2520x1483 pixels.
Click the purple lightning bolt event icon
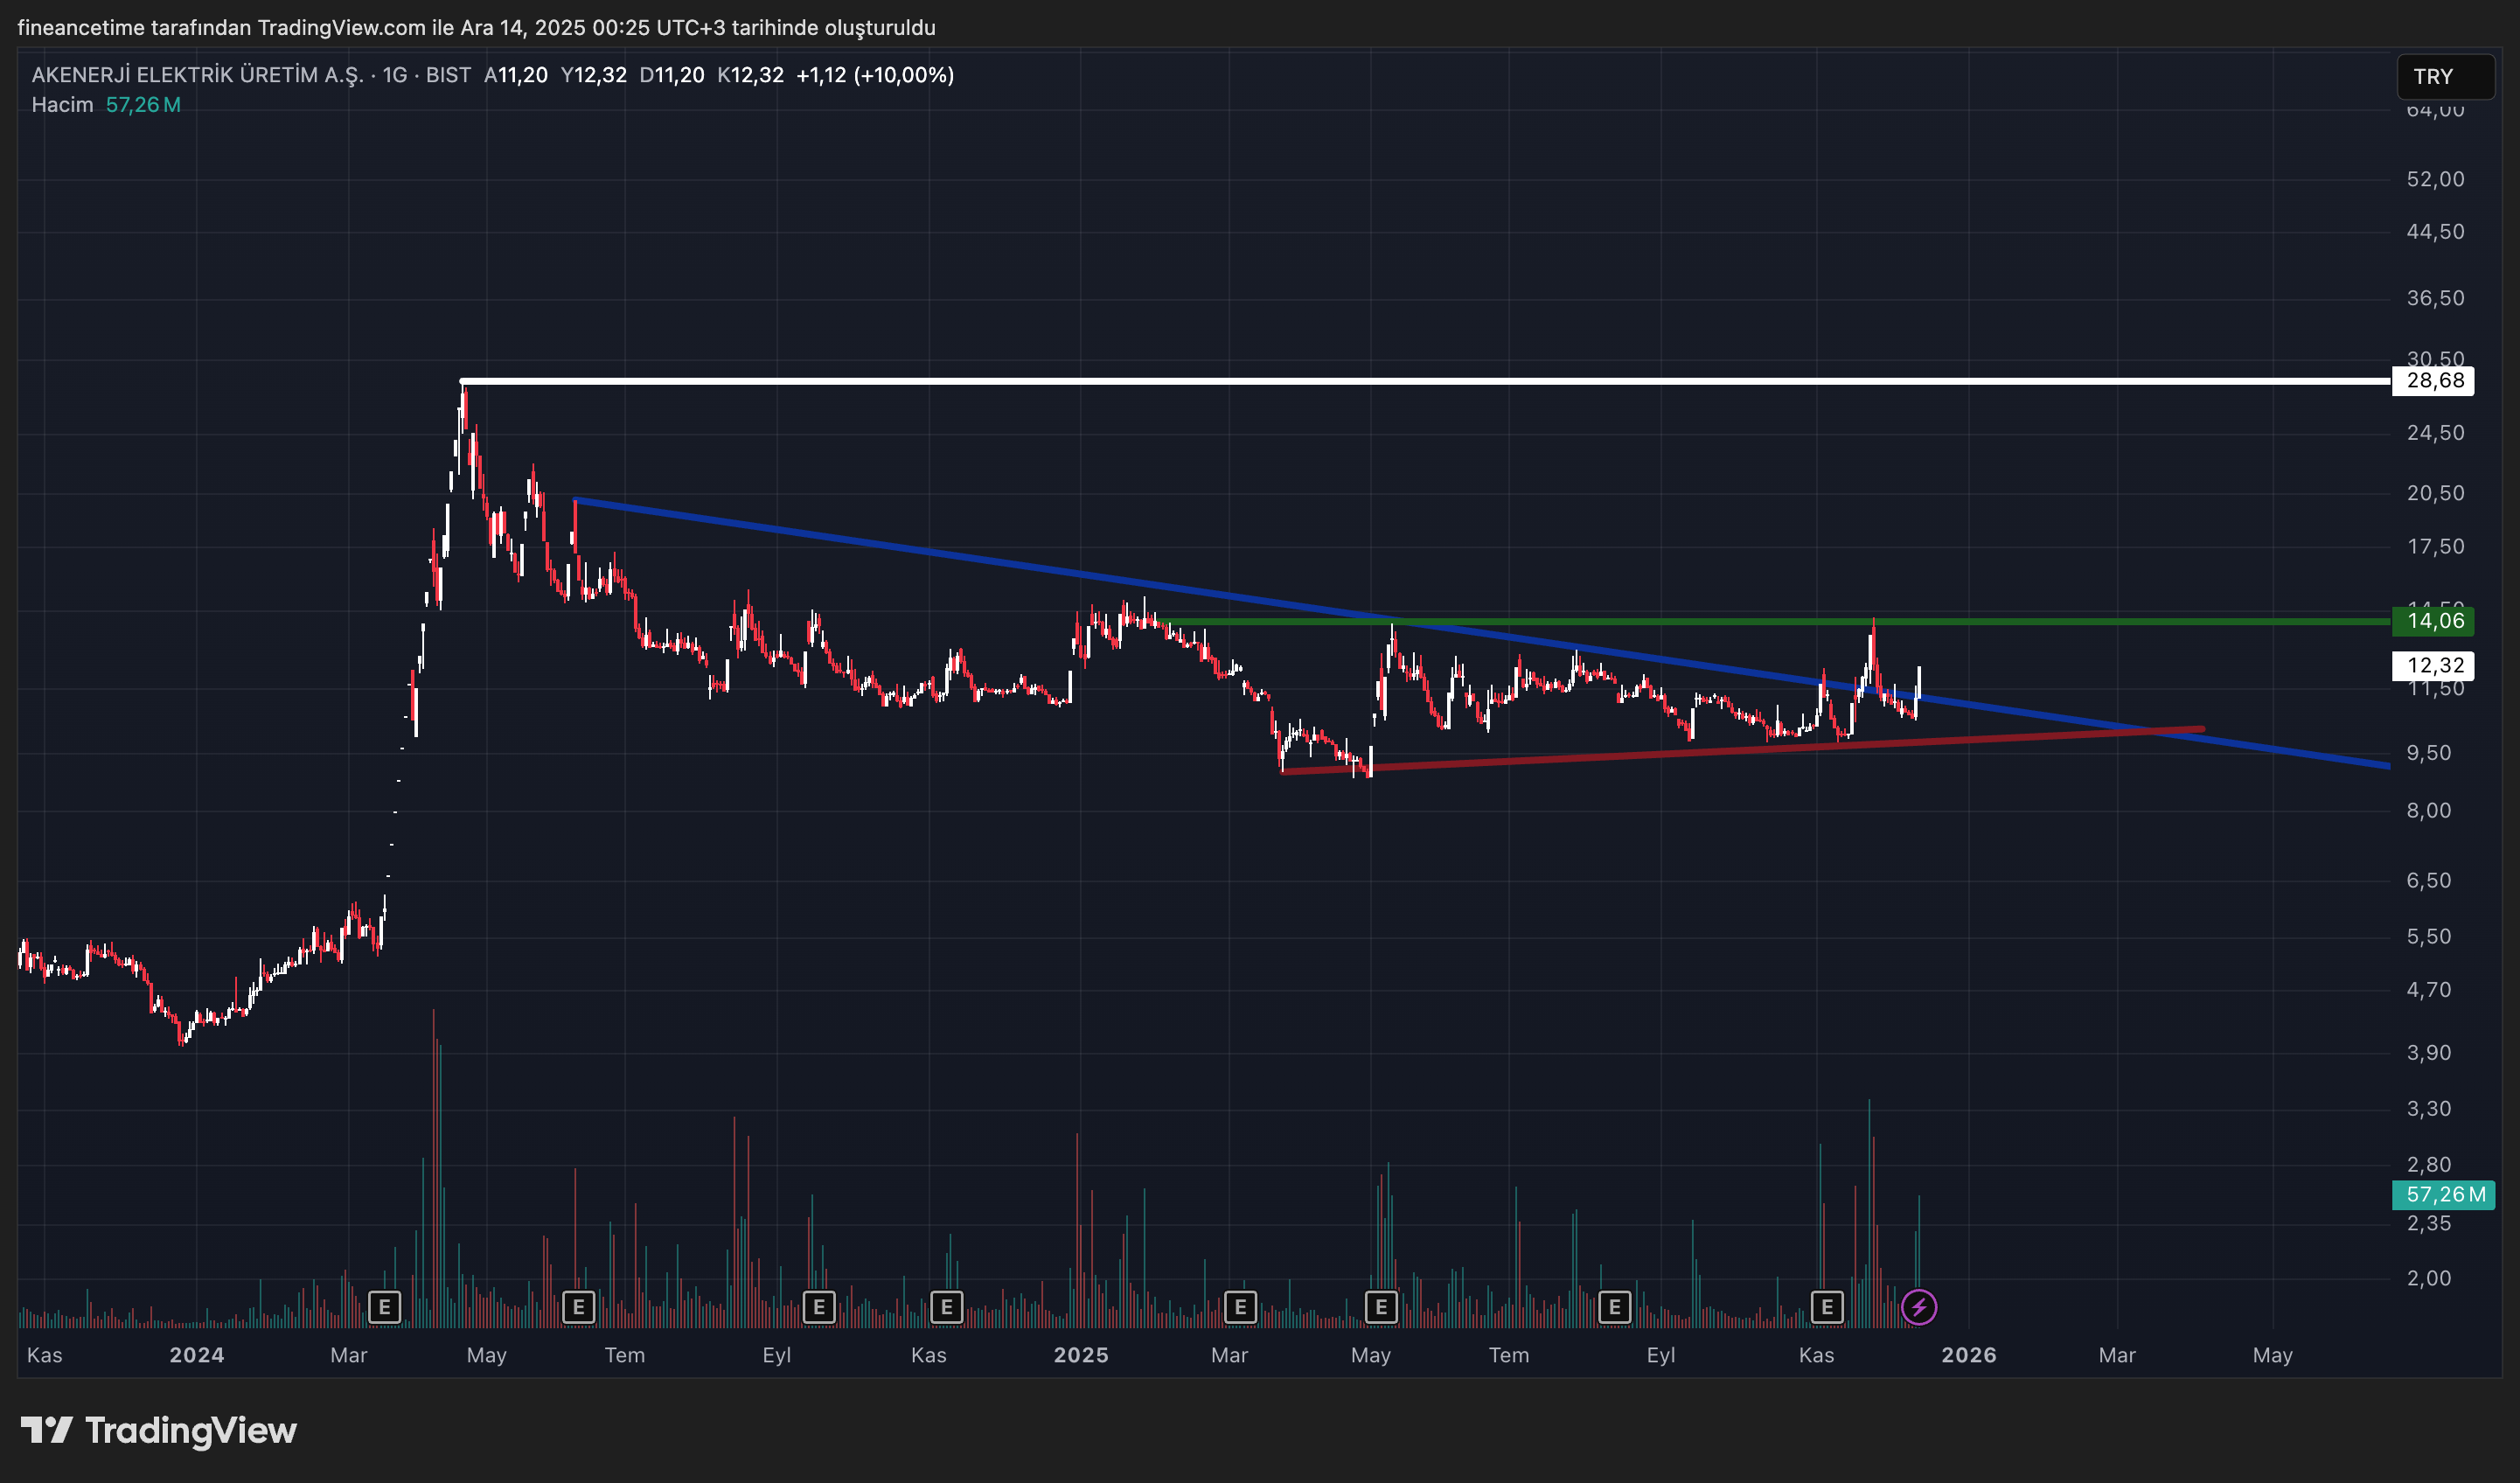pyautogui.click(x=1918, y=1307)
